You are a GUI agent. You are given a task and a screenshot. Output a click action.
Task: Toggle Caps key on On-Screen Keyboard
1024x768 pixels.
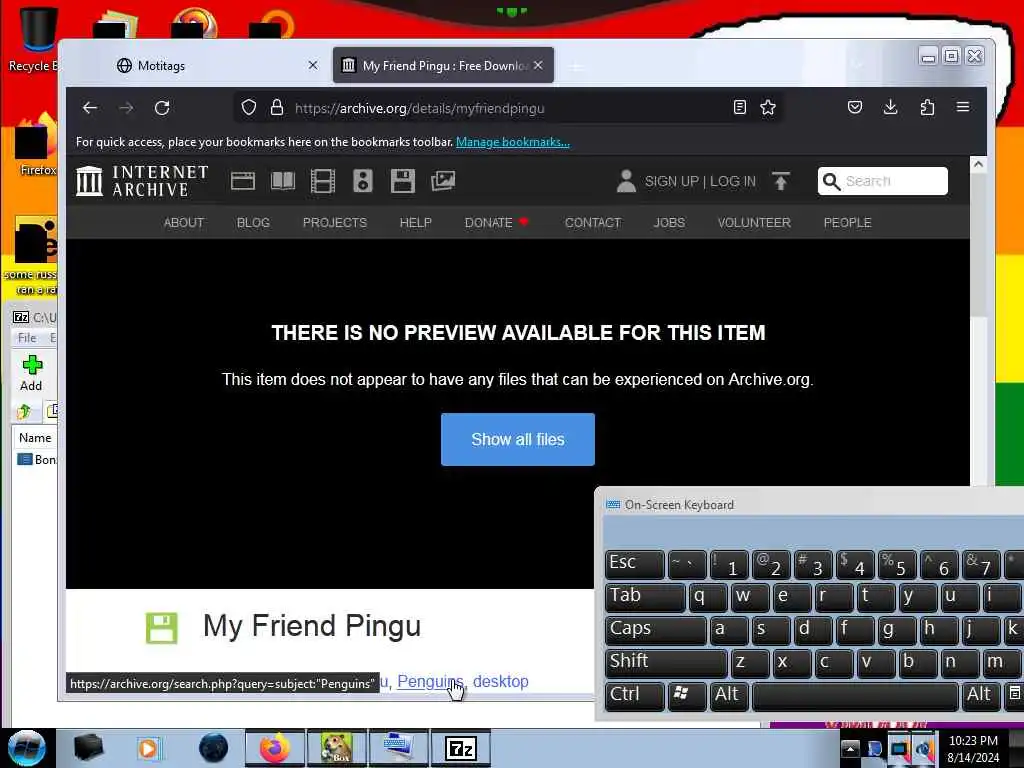tap(656, 630)
